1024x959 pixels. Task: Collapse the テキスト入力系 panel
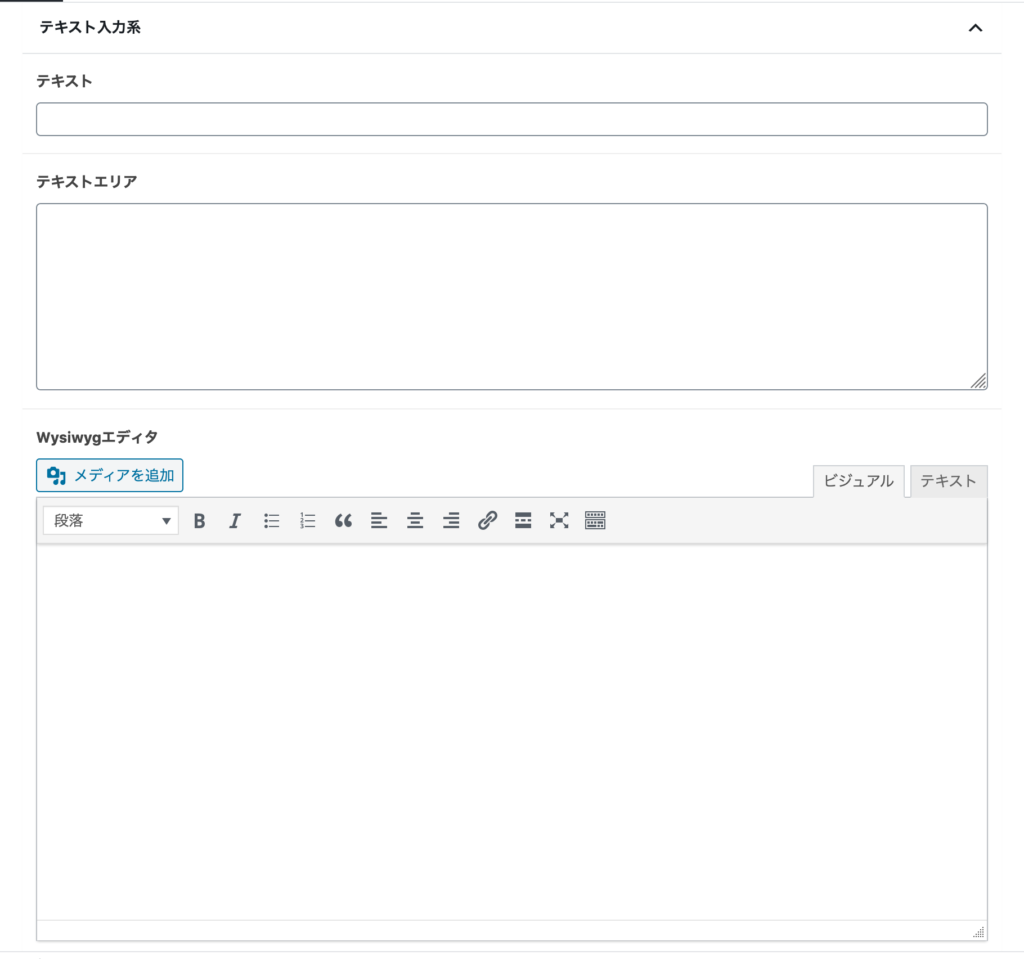[975, 27]
